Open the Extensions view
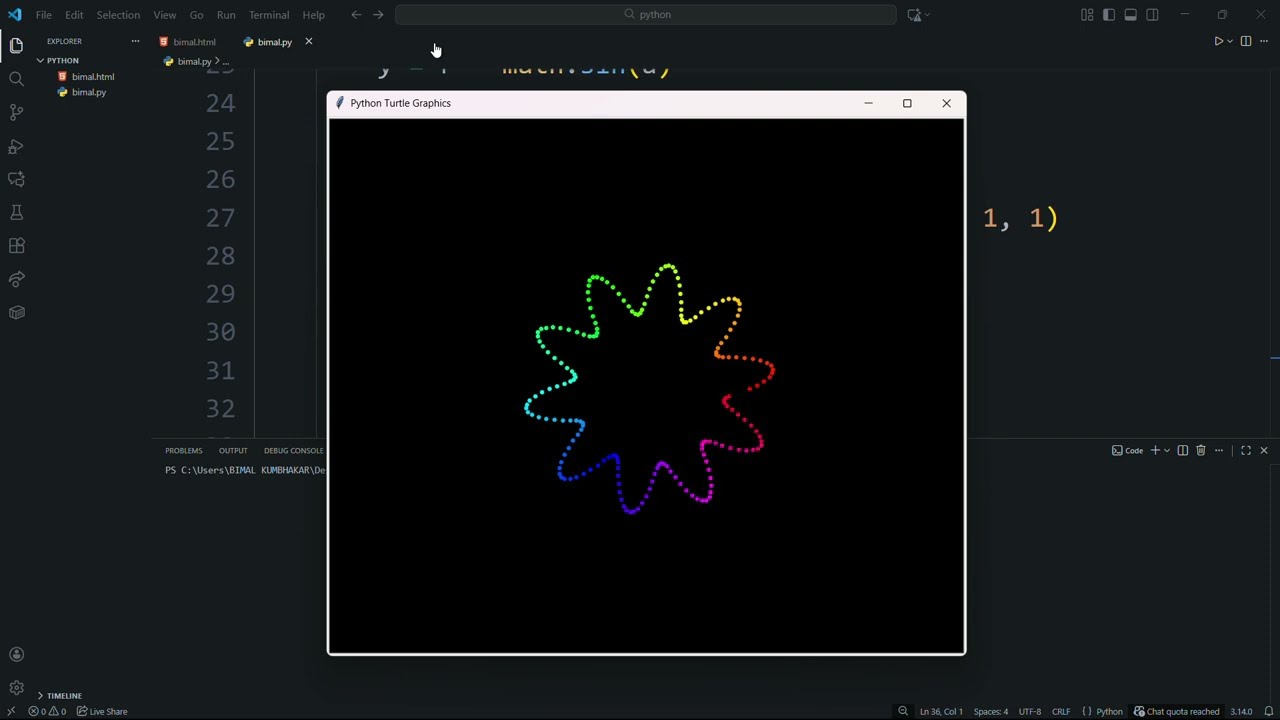Viewport: 1280px width, 720px height. (16, 246)
